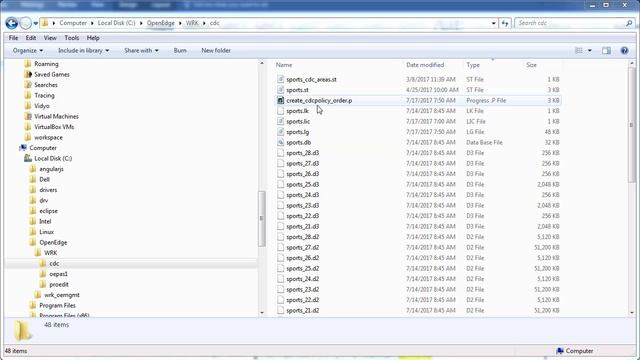The width and height of the screenshot is (640, 360).
Task: Select the OpenEdge breadcrumb segment
Action: click(x=160, y=23)
